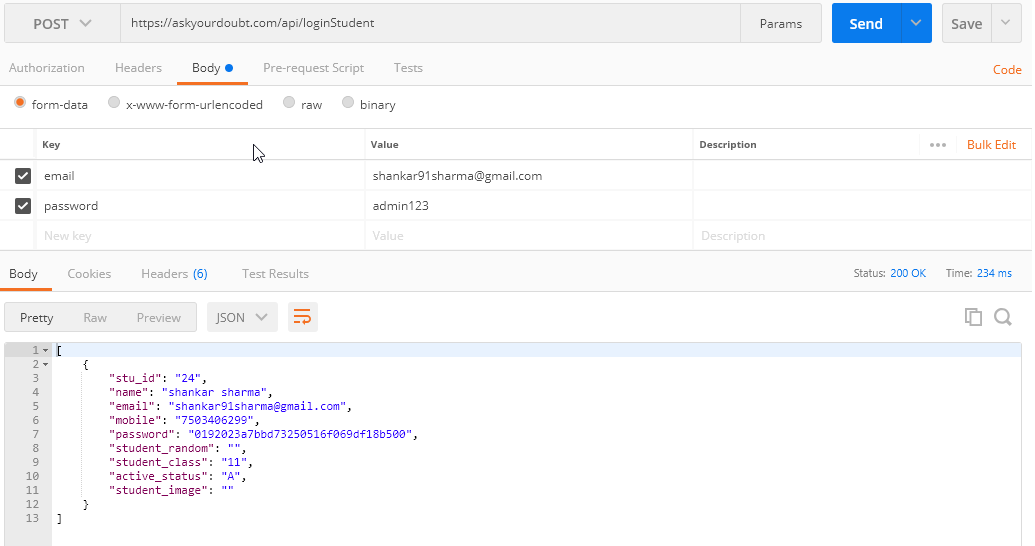Image resolution: width=1035 pixels, height=546 pixels.
Task: Expand the Send button dropdown arrow
Action: pos(916,23)
